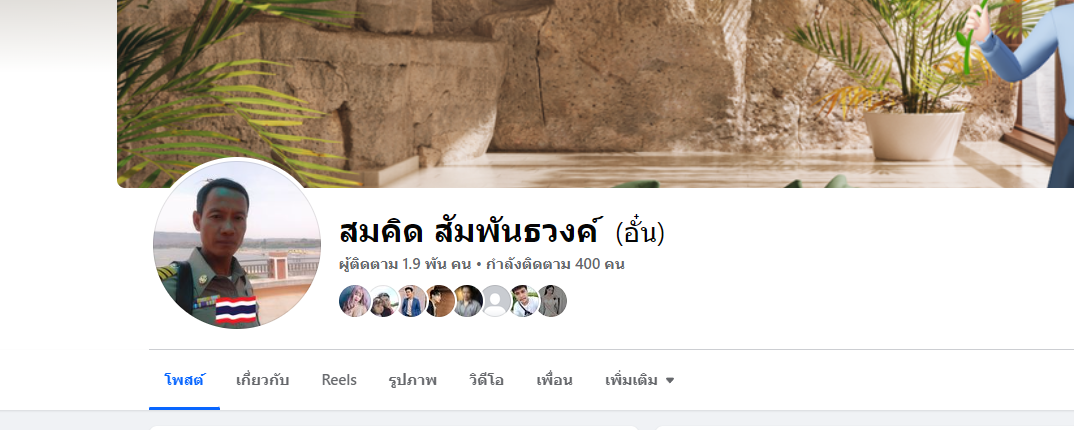This screenshot has width=1074, height=430.
Task: Open the friend avatar in white shirt
Action: (524, 301)
